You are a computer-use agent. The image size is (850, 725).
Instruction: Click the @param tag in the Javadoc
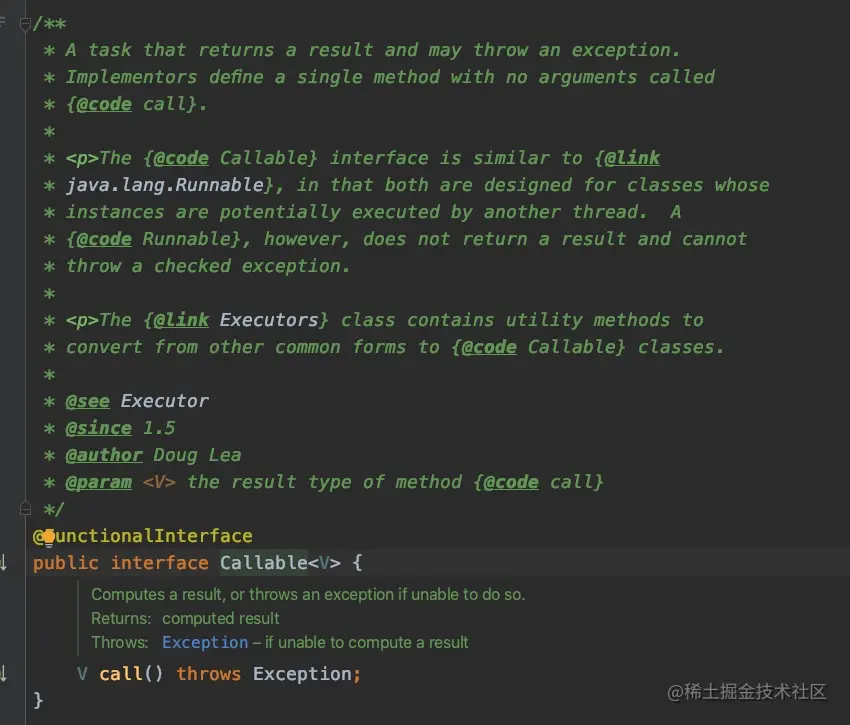pyautogui.click(x=98, y=482)
